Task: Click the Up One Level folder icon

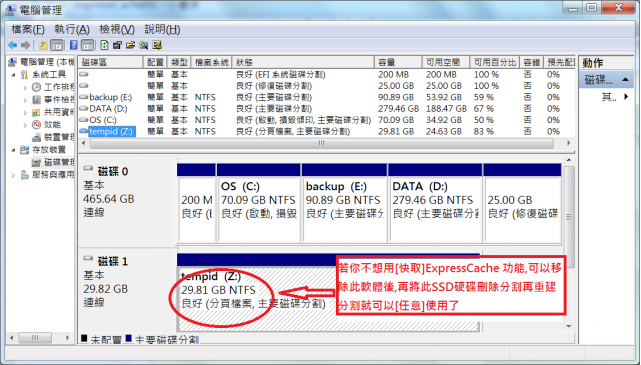Action: click(x=43, y=45)
